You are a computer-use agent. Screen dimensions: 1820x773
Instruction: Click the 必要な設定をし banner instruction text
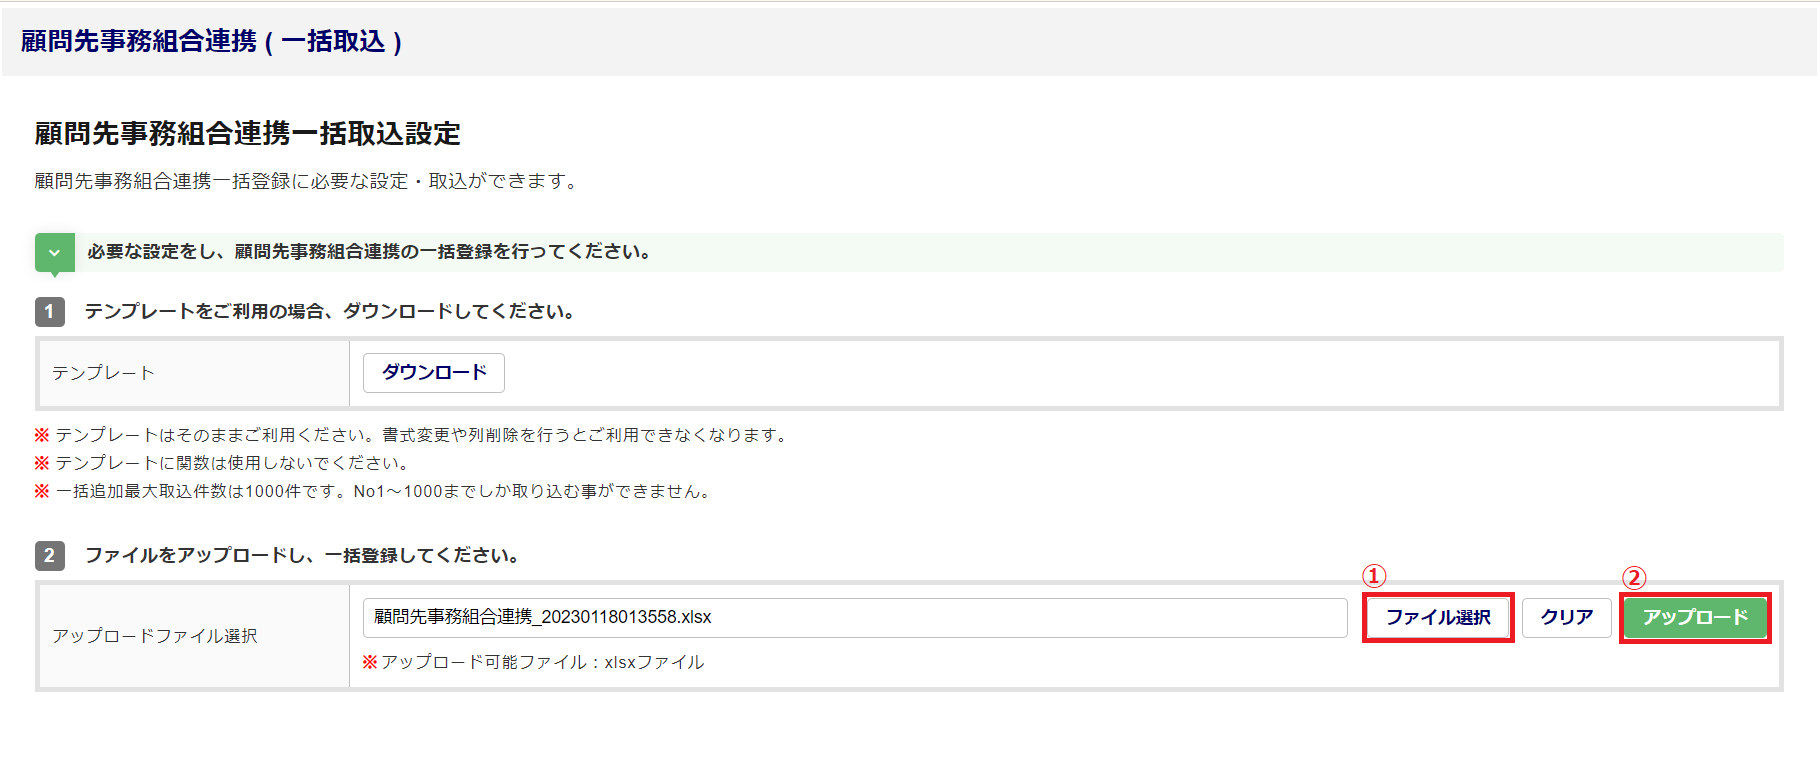tap(369, 252)
